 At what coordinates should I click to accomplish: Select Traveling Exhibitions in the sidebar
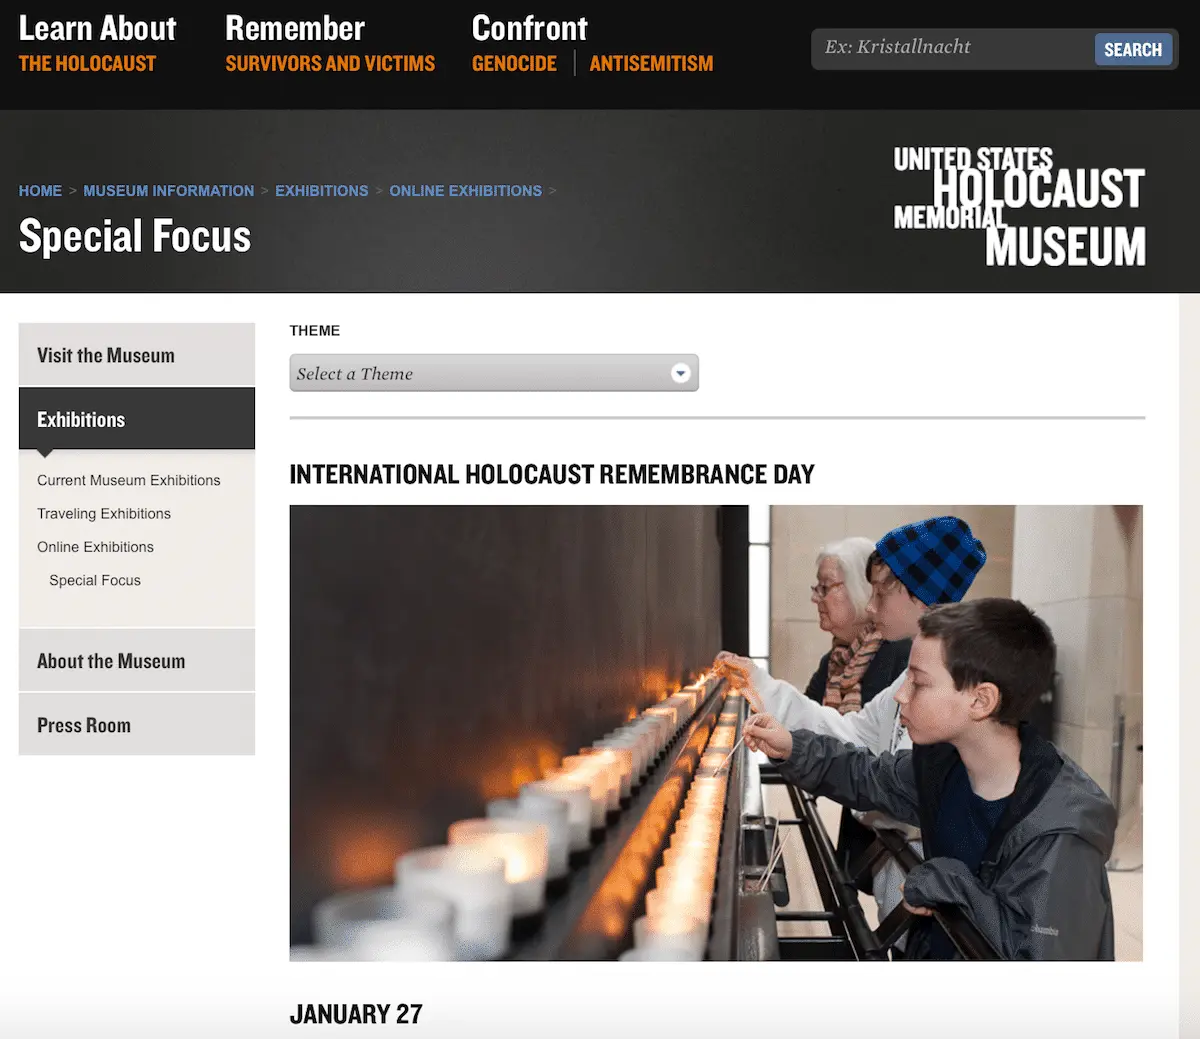[104, 513]
